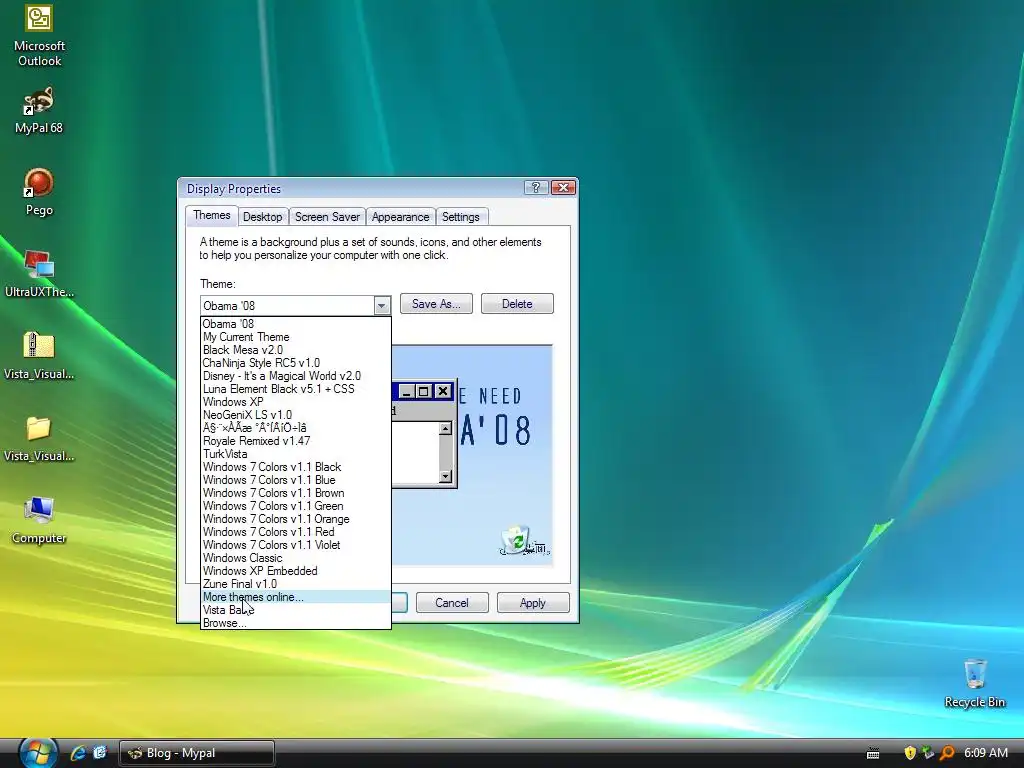This screenshot has width=1024, height=768.
Task: Select ChaNinja Style RC5 v1.0 theme
Action: point(295,363)
